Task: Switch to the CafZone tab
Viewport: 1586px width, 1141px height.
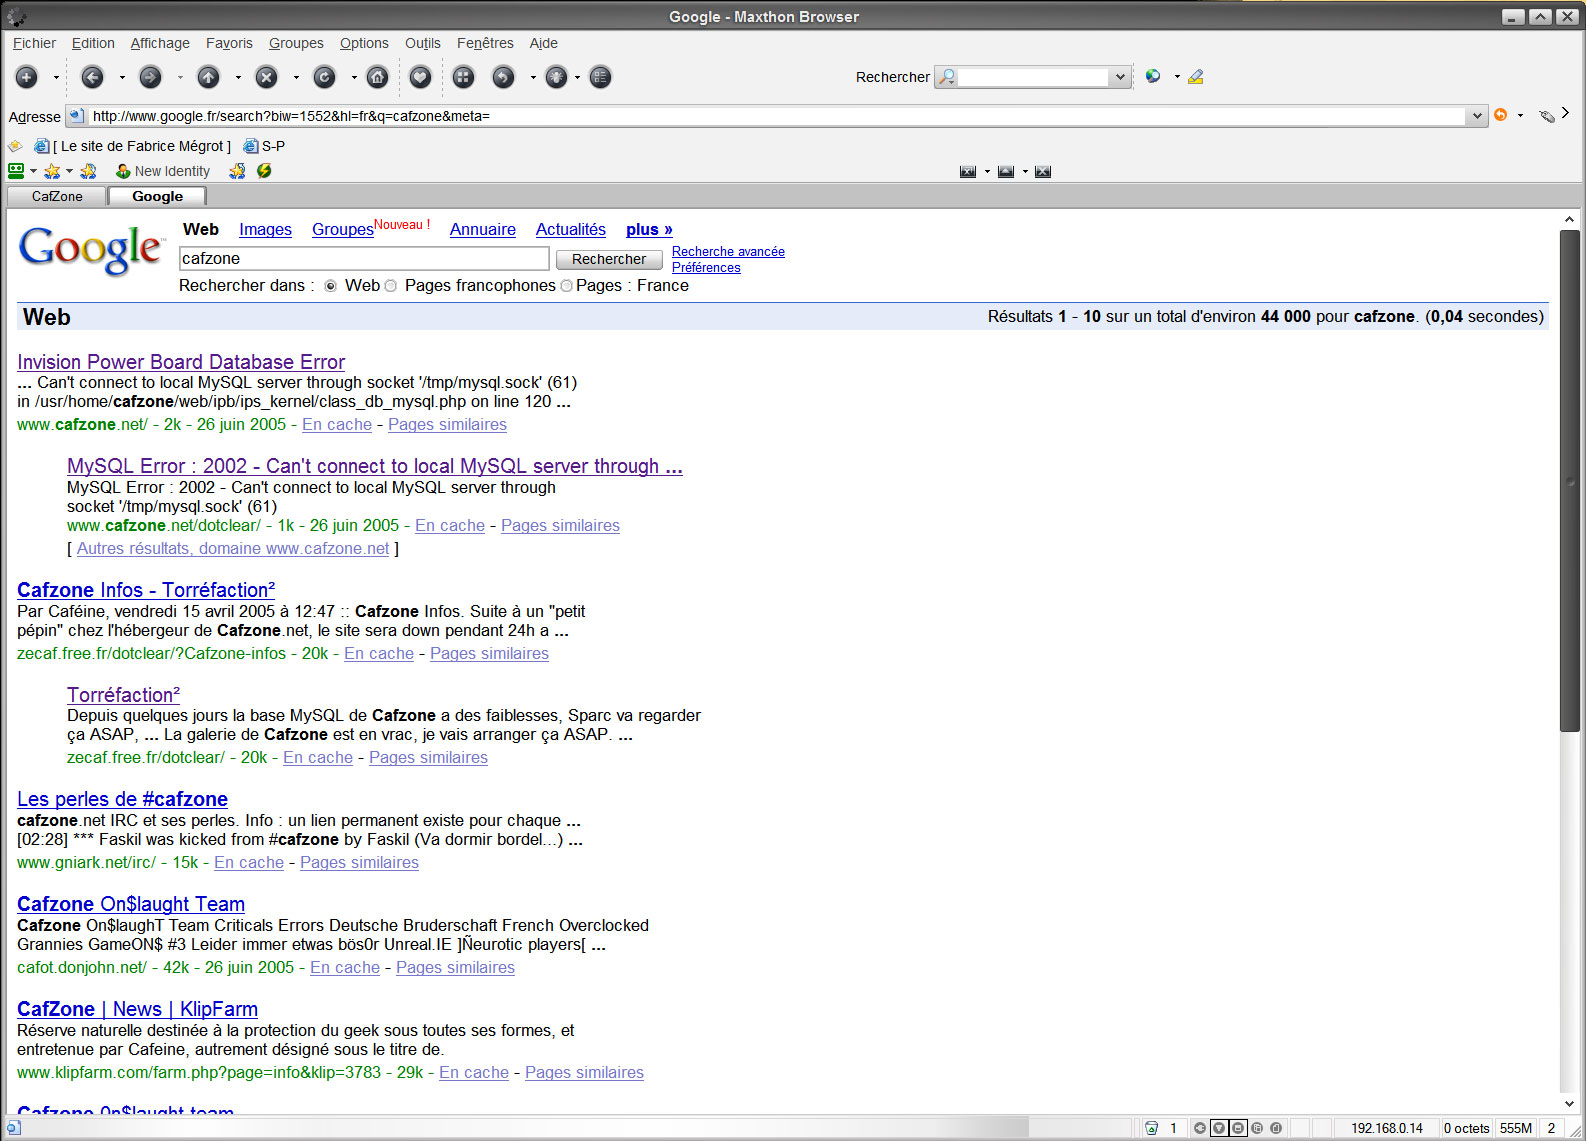Action: pyautogui.click(x=57, y=196)
